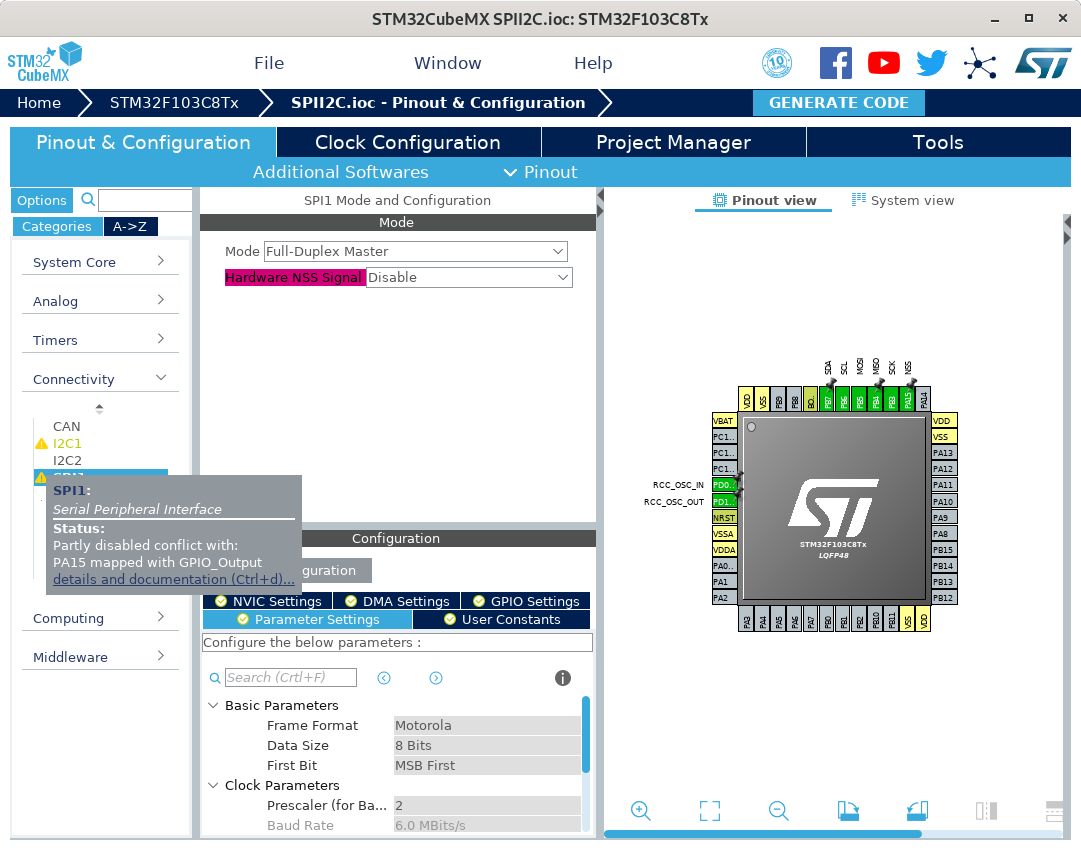1081x850 pixels.
Task: Click the STM32F103C8Tx breadcrumb
Action: [174, 103]
